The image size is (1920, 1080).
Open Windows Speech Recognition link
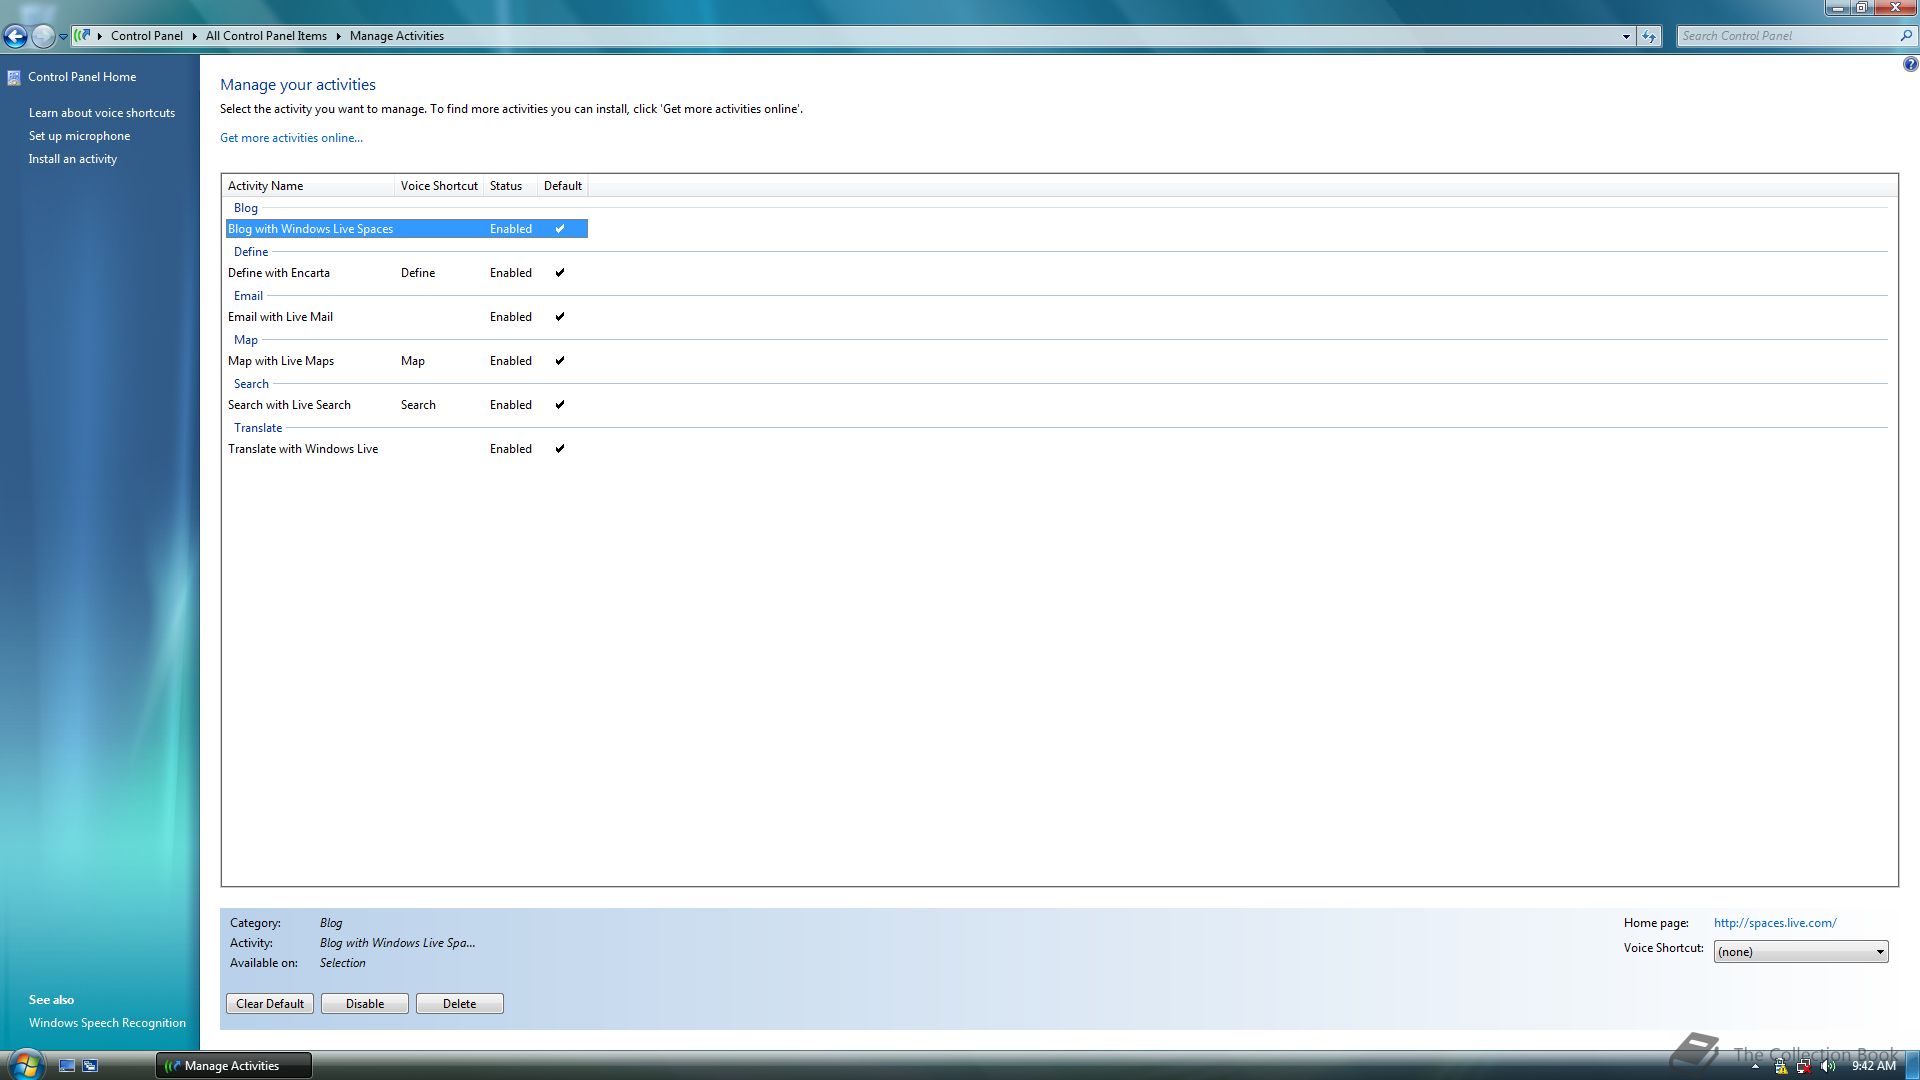pos(107,1023)
